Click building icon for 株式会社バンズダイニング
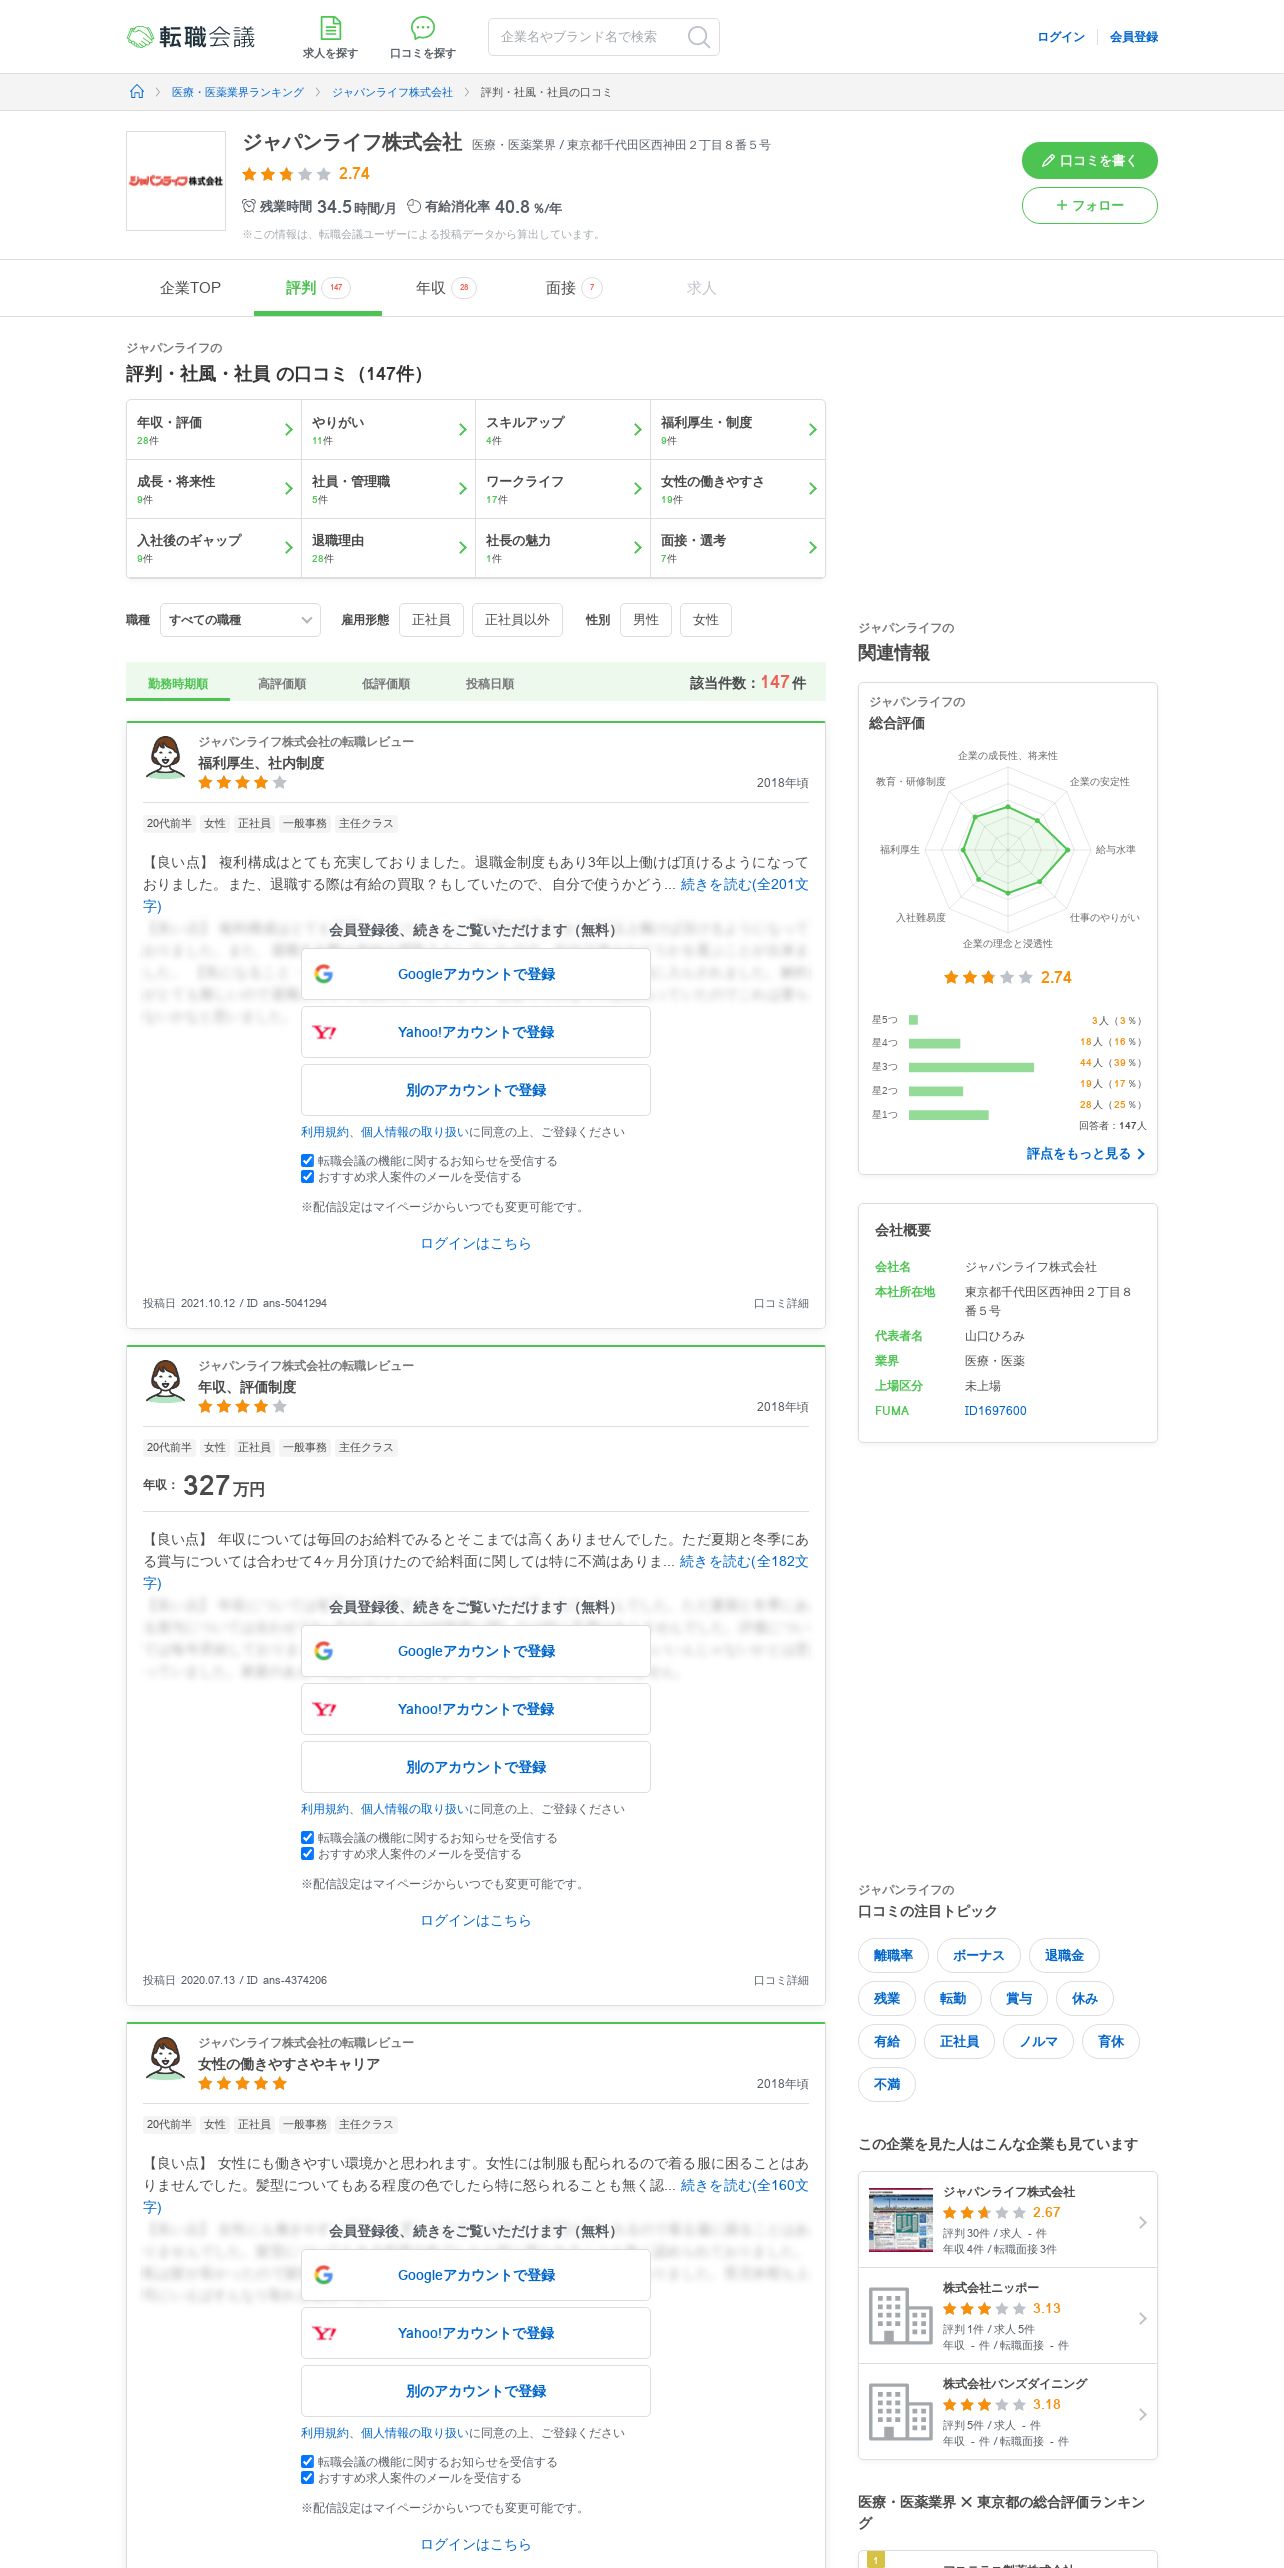The width and height of the screenshot is (1284, 2568). tap(900, 2411)
